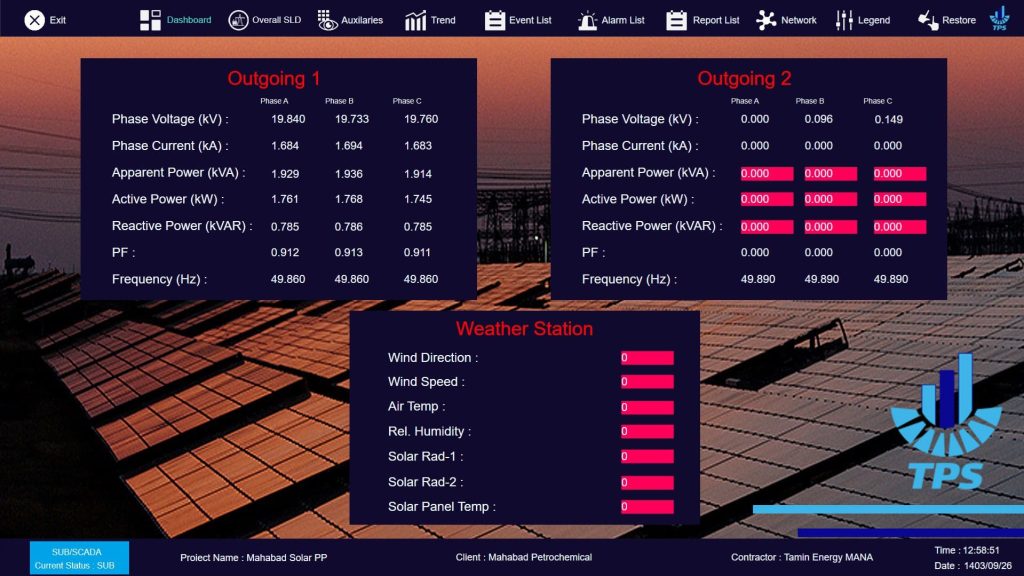1024x576 pixels.
Task: Click the Network nodes icon
Action: pos(766,20)
